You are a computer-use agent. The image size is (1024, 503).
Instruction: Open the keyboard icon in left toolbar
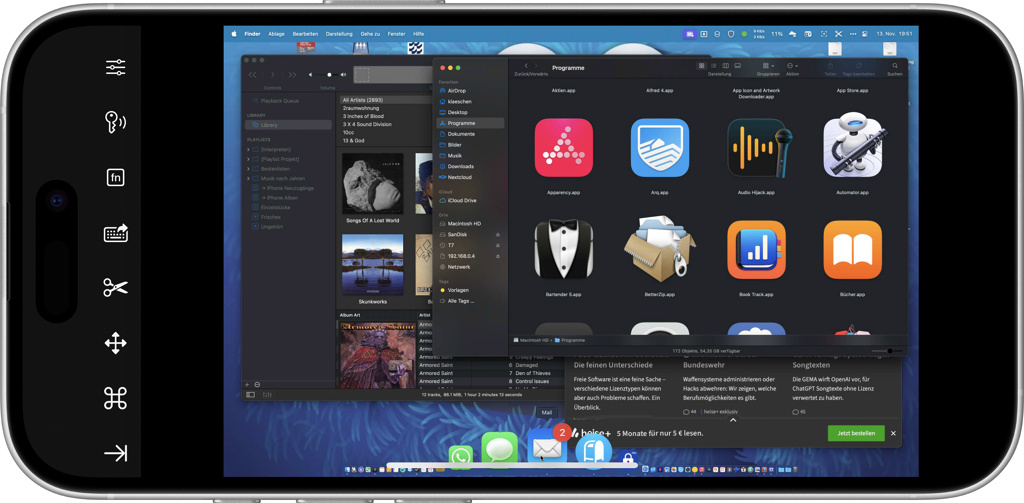(115, 233)
